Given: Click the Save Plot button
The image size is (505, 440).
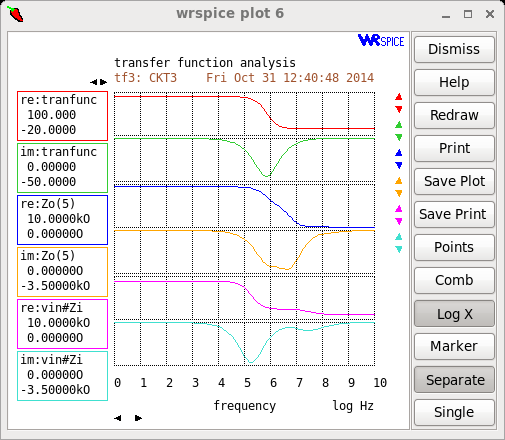Looking at the screenshot, I should pos(454,182).
